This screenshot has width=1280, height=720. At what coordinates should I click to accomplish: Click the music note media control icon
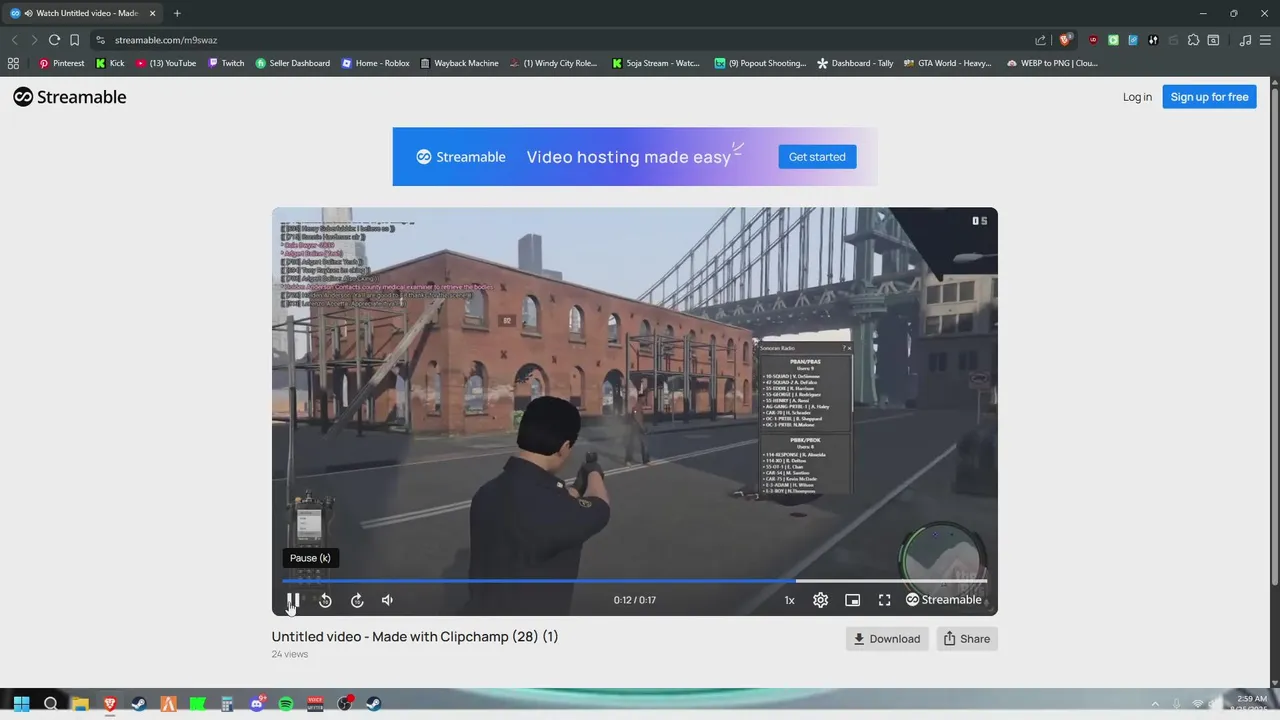(x=1245, y=40)
